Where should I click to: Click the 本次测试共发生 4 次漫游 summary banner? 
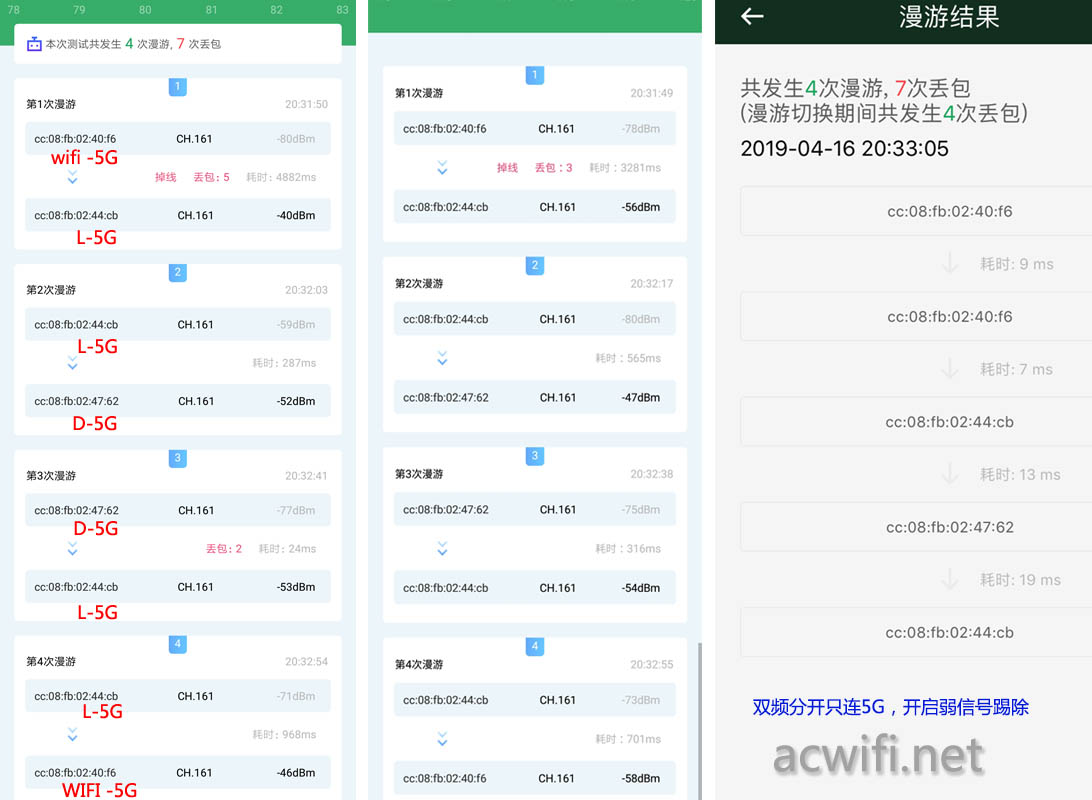(178, 44)
